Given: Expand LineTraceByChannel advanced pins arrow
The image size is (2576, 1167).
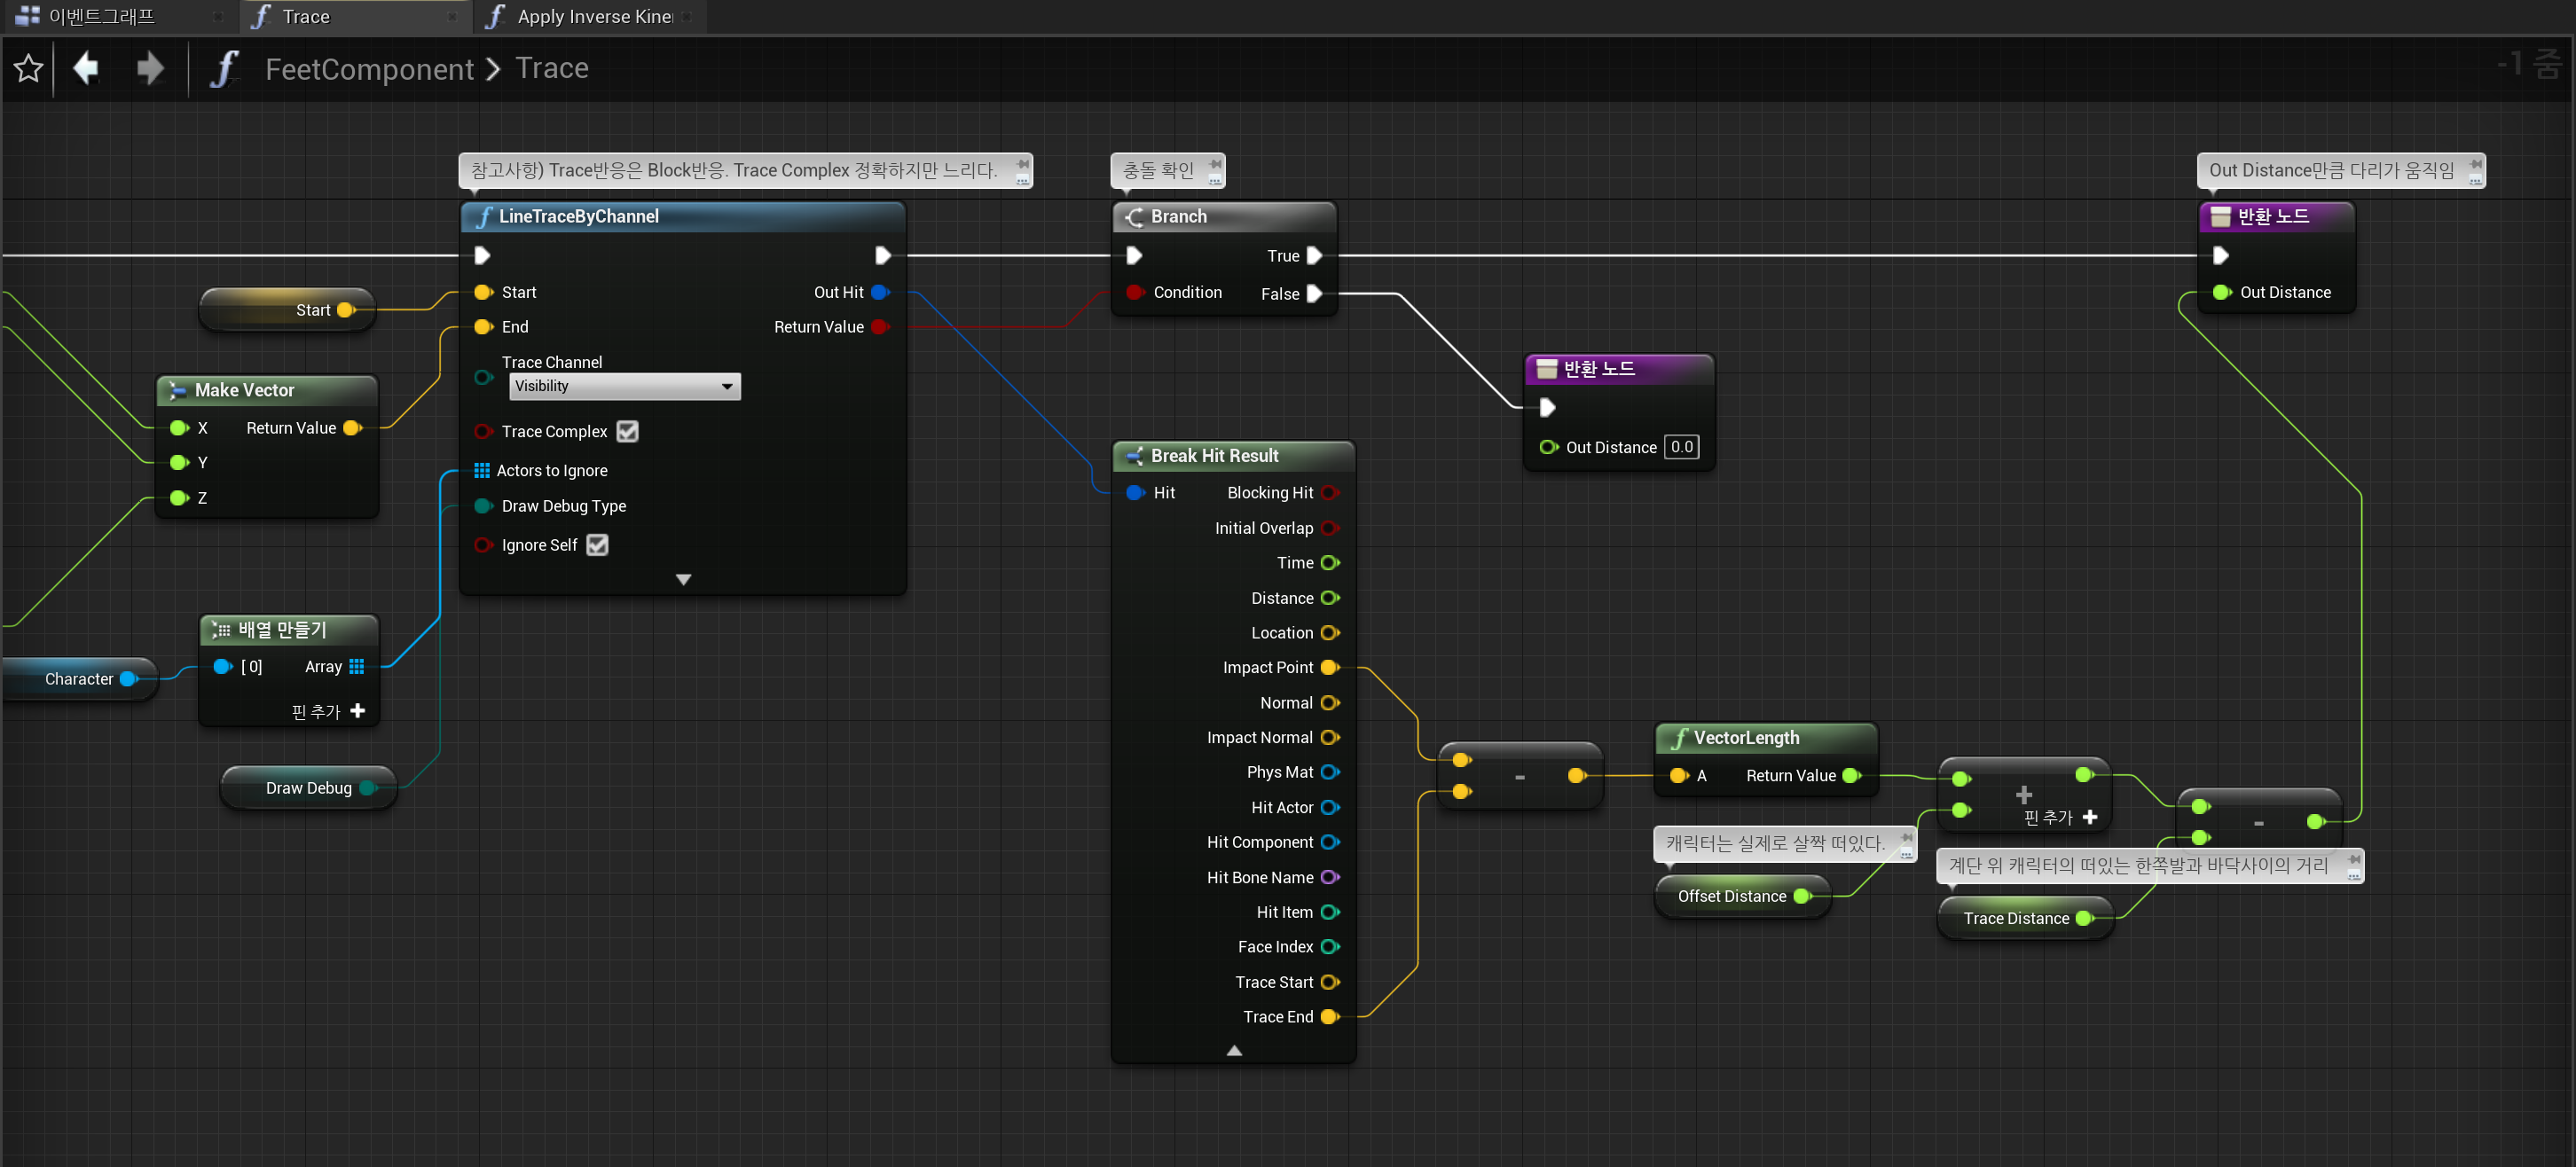Looking at the screenshot, I should pyautogui.click(x=683, y=580).
